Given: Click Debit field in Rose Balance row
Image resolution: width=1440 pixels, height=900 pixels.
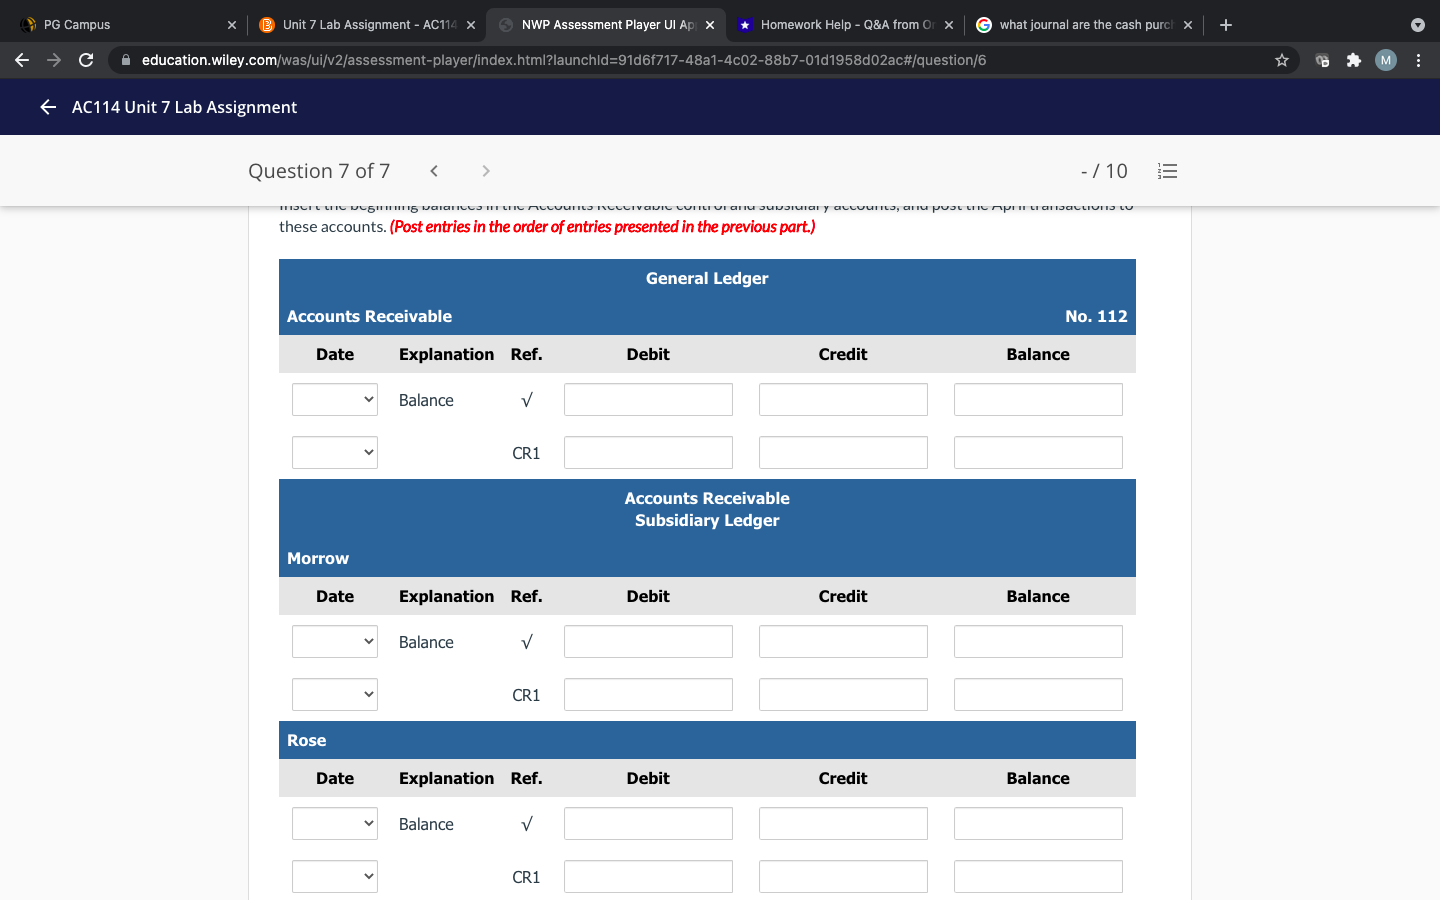Looking at the screenshot, I should click(x=648, y=824).
